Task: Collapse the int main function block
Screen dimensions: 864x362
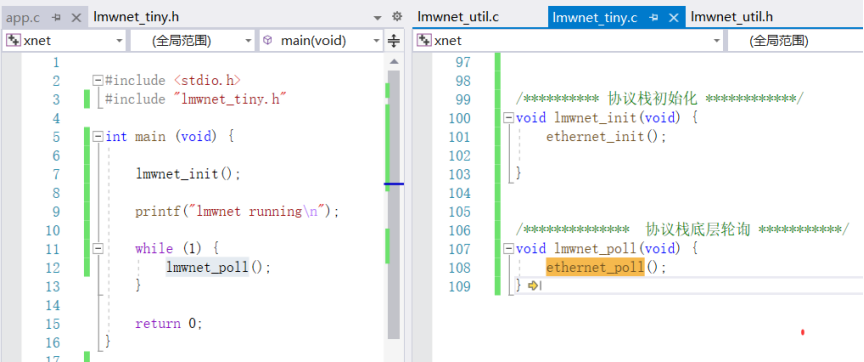Action: pyautogui.click(x=98, y=136)
